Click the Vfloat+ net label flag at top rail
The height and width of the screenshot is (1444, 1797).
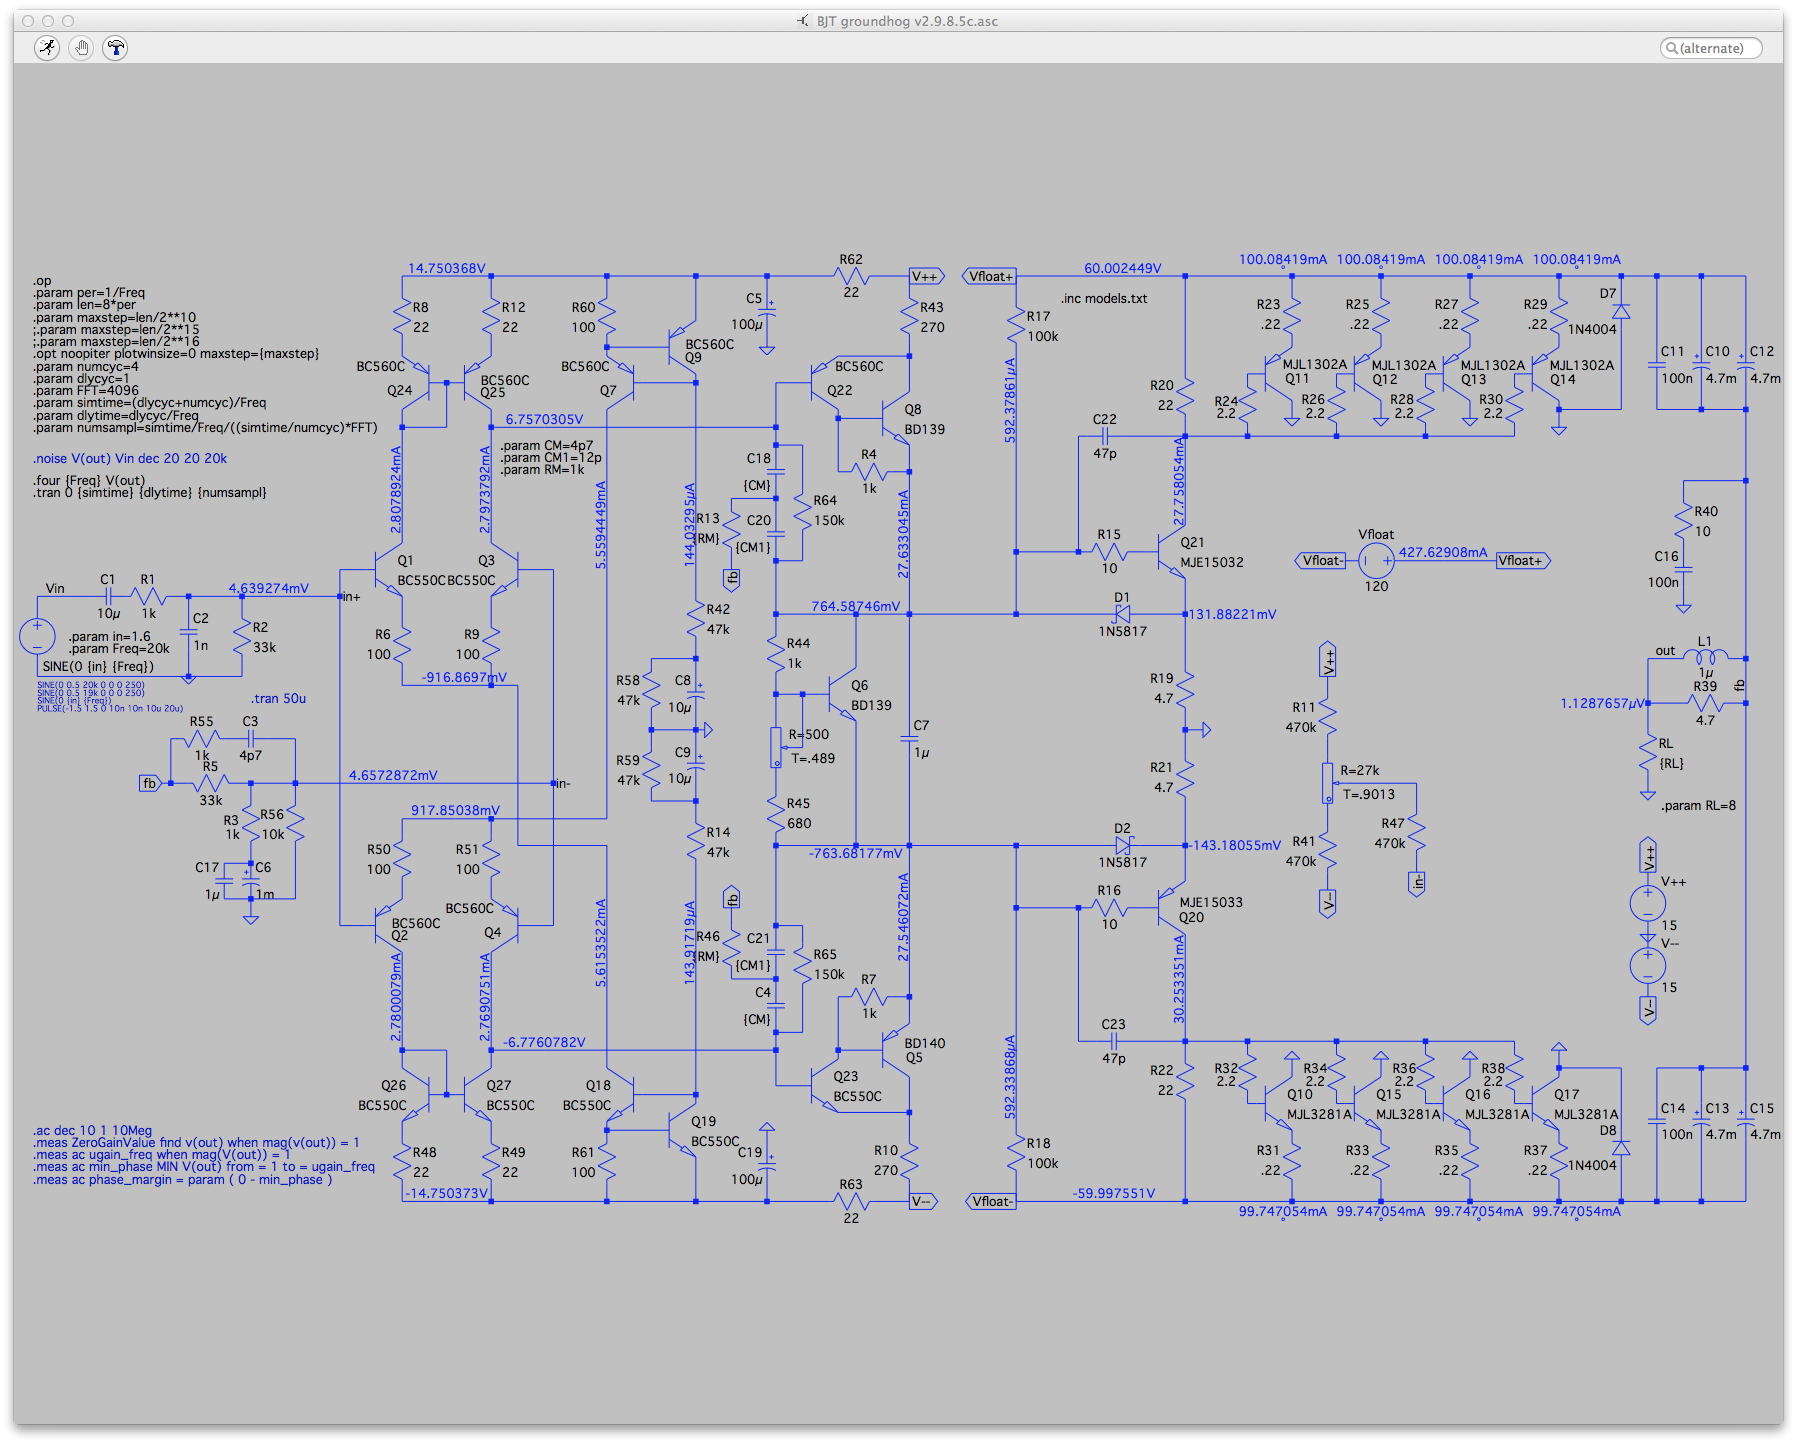[990, 277]
